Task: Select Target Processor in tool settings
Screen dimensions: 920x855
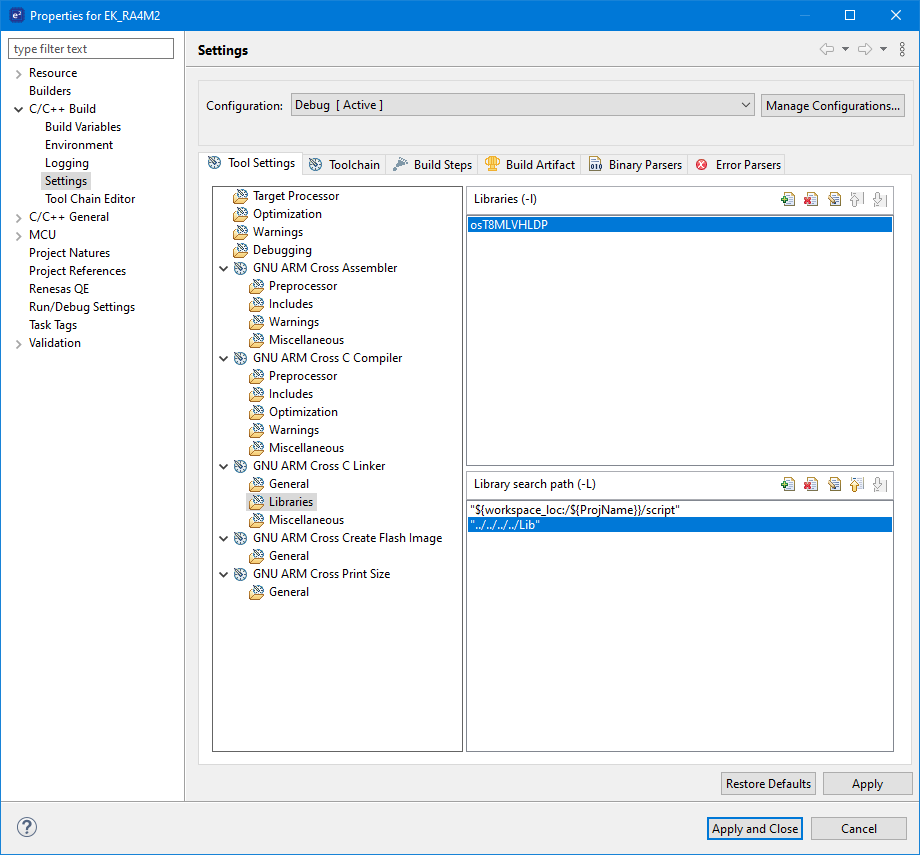Action: coord(295,196)
